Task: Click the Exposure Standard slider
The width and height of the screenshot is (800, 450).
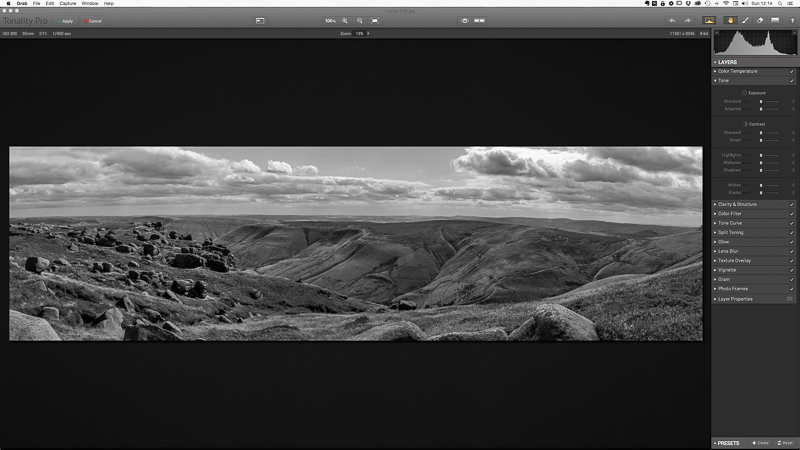Action: click(x=761, y=101)
